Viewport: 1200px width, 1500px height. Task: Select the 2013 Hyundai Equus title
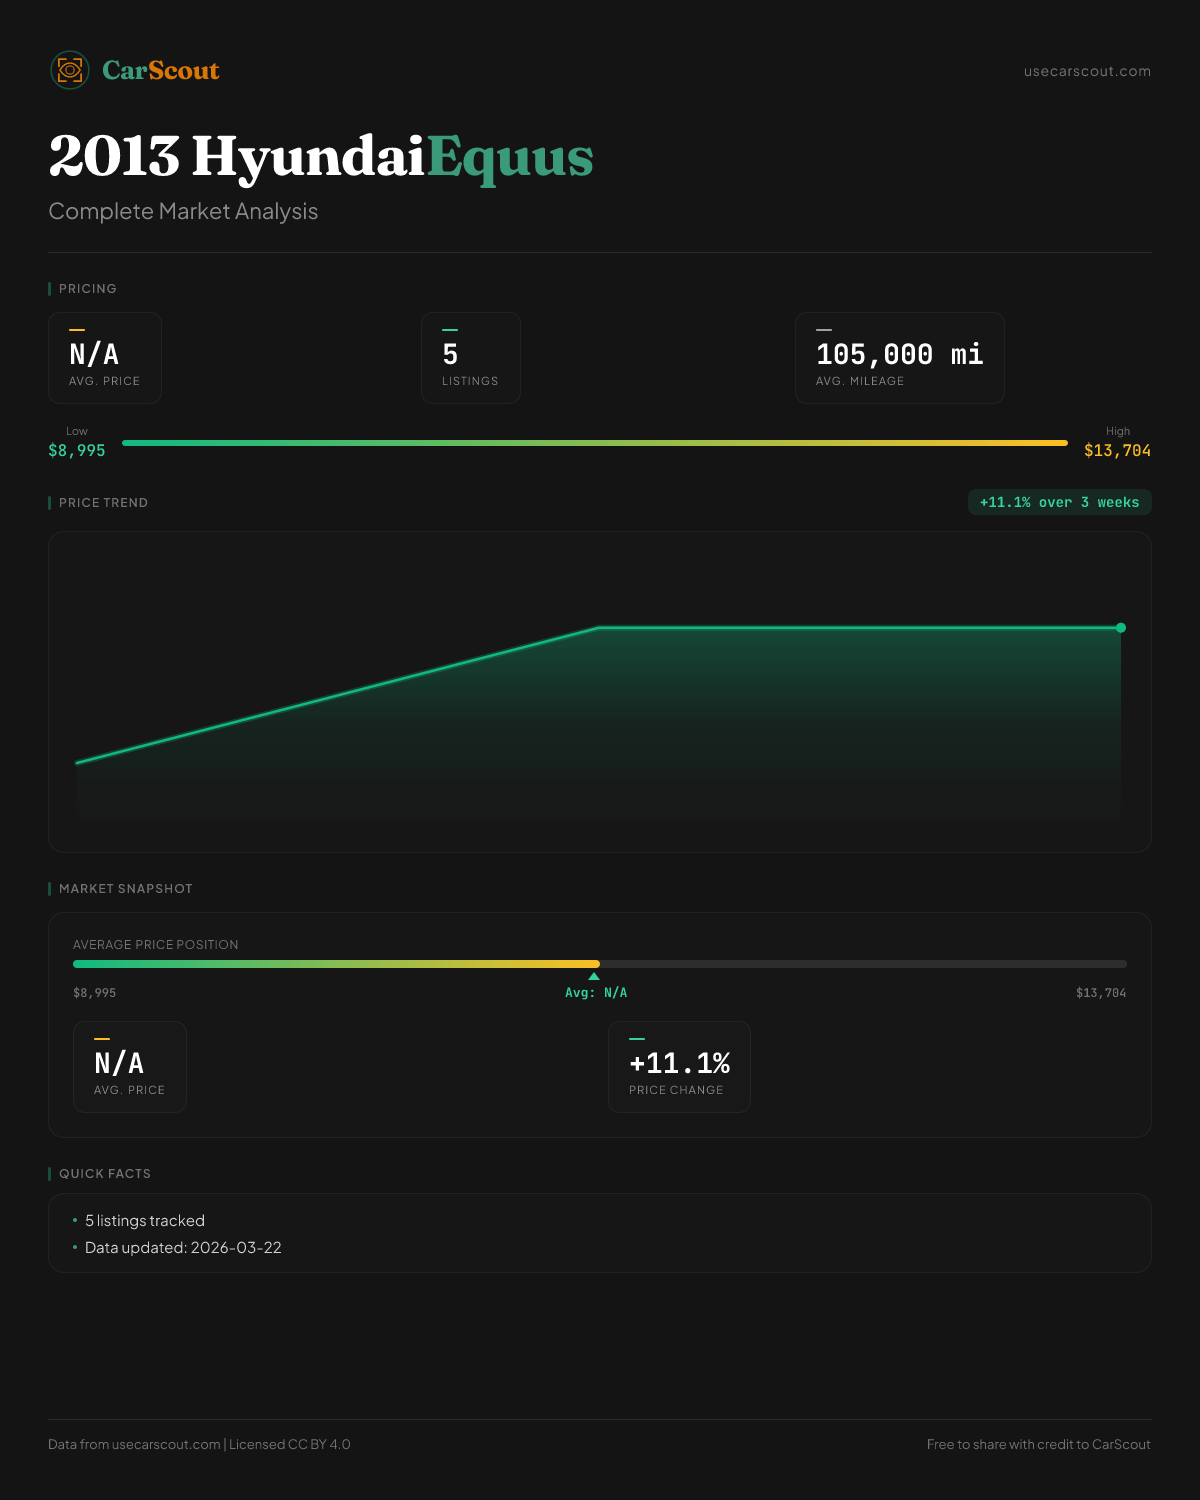(x=320, y=157)
